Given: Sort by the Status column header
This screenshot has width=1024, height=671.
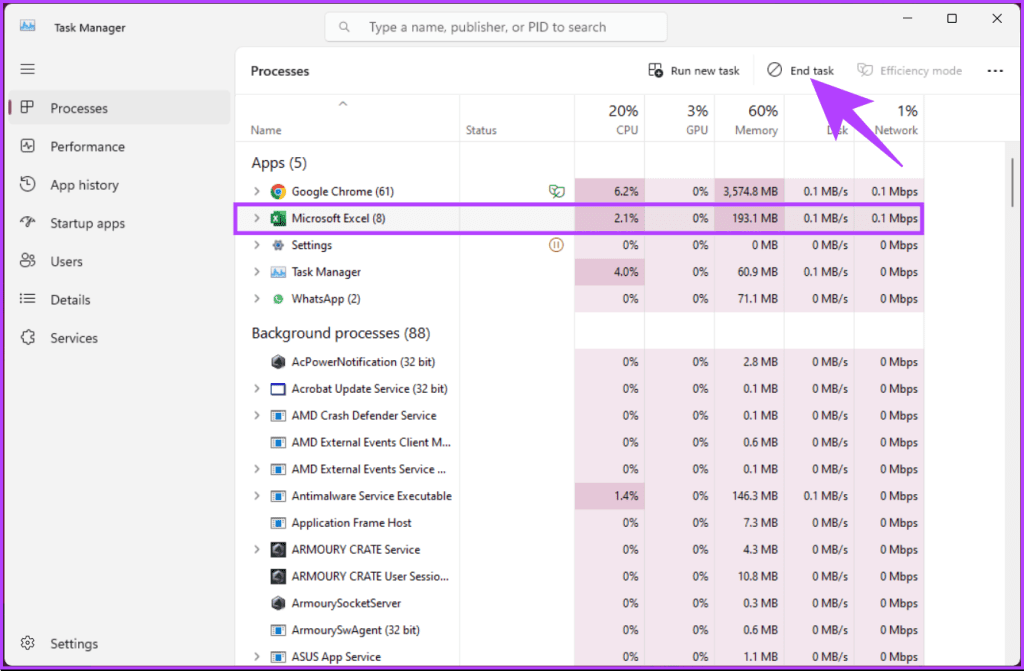Looking at the screenshot, I should (517, 118).
